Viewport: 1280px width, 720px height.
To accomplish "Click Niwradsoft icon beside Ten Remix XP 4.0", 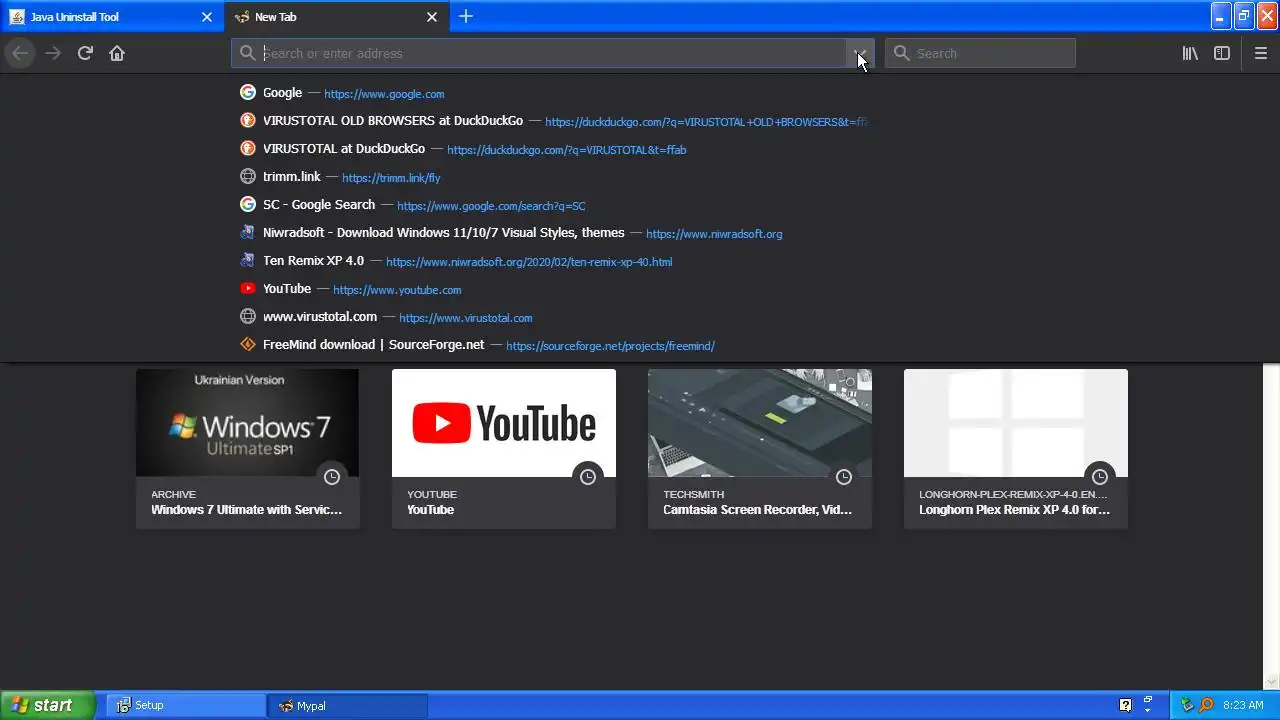I will [248, 261].
